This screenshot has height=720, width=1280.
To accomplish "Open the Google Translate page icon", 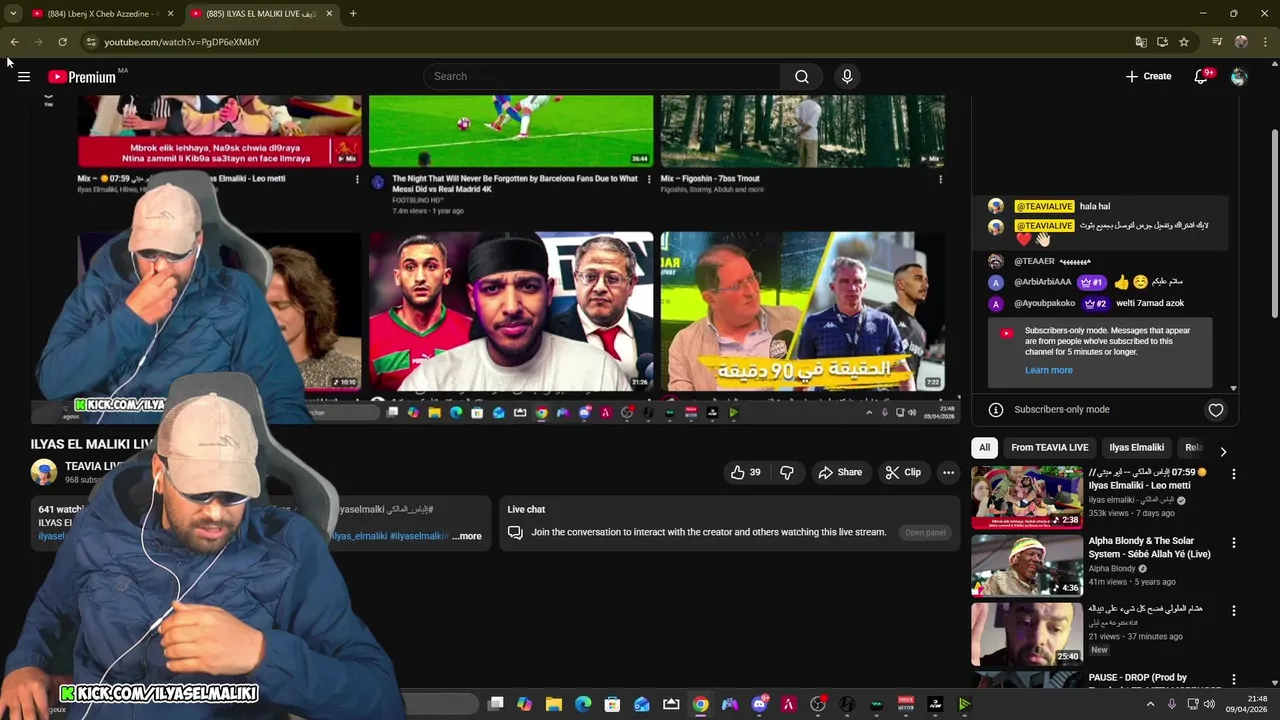I will [x=1141, y=42].
